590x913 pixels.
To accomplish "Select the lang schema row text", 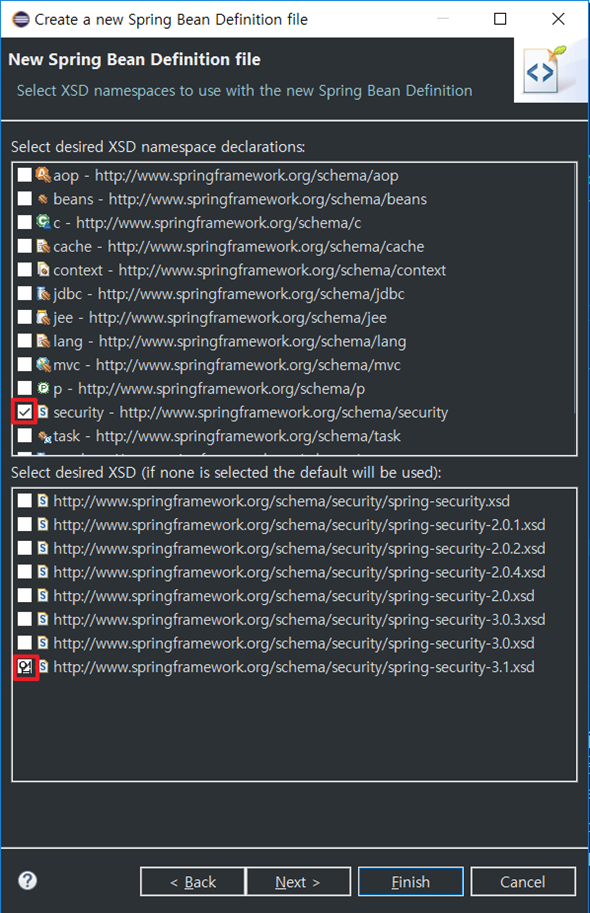I will pyautogui.click(x=229, y=341).
